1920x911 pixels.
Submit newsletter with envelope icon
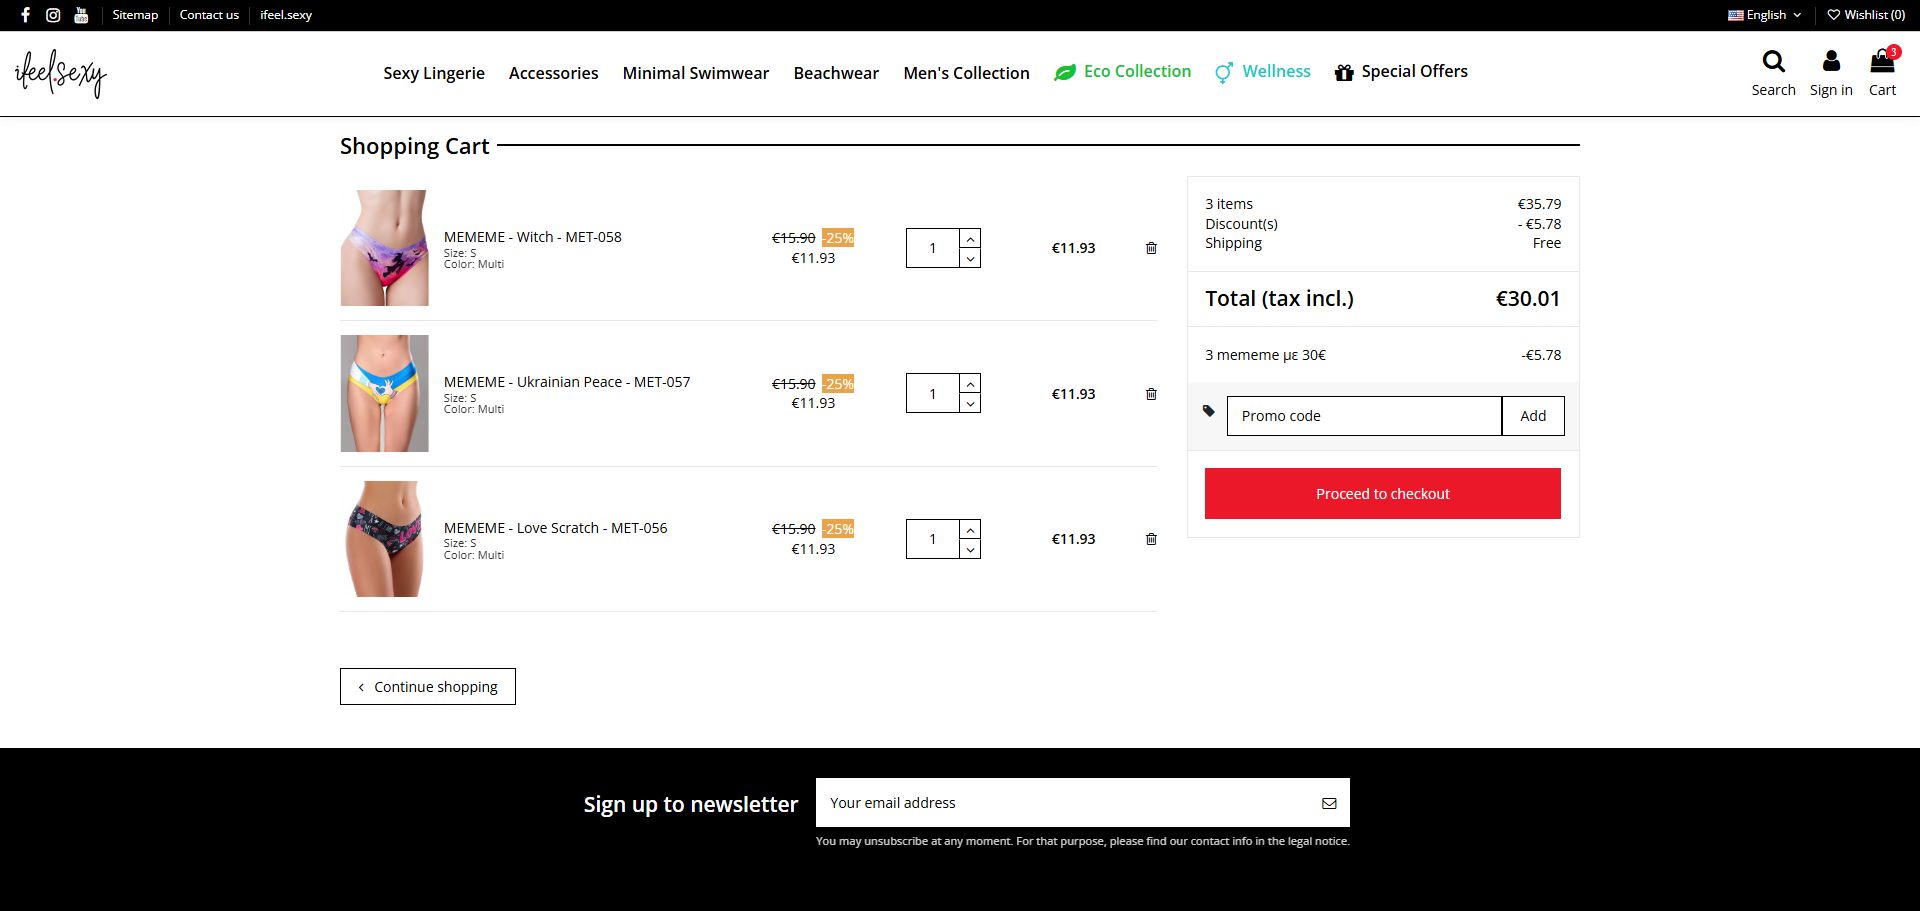point(1329,803)
